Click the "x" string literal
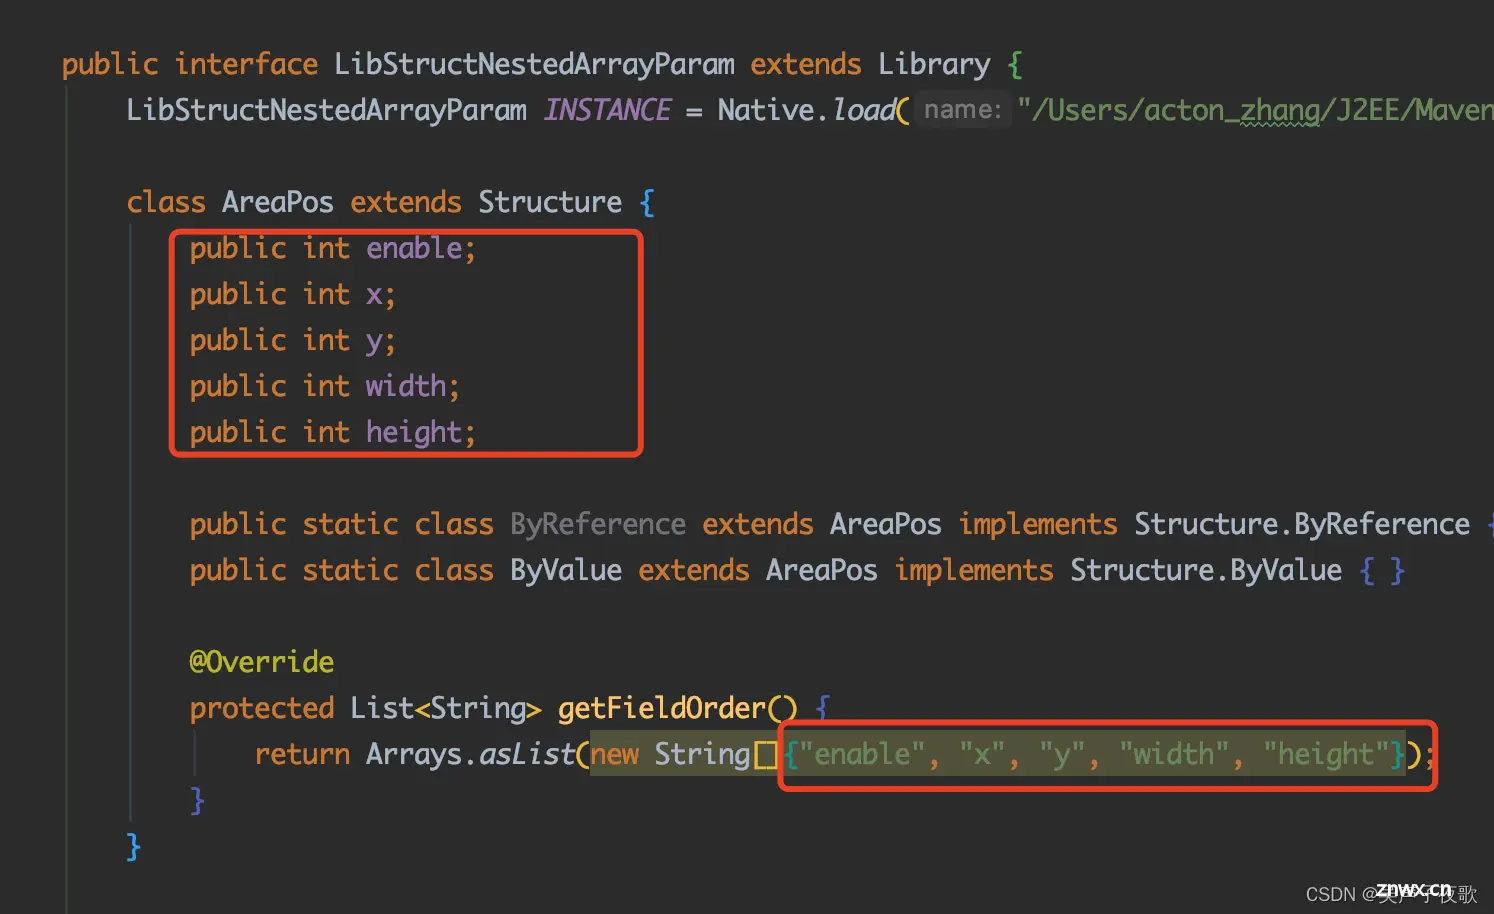 point(982,754)
